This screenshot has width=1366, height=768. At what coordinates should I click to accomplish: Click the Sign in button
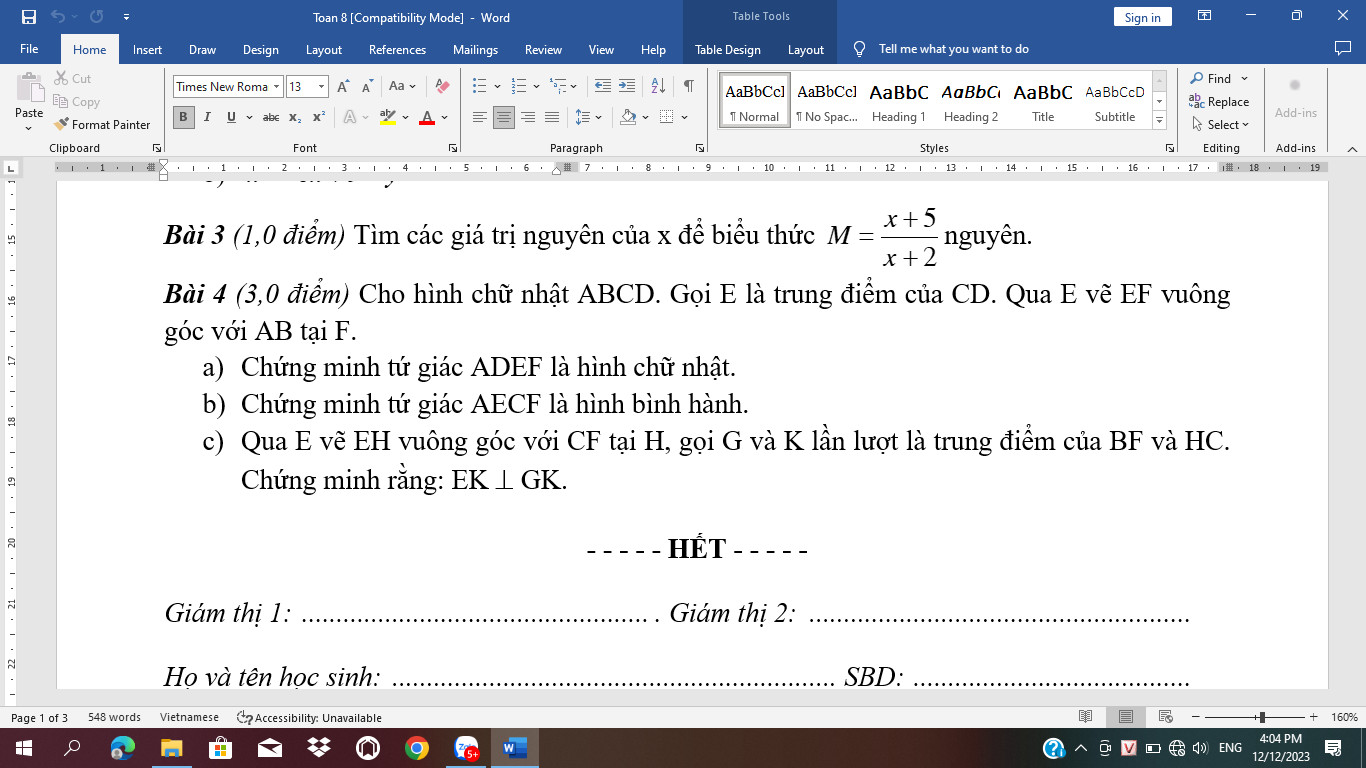point(1142,17)
